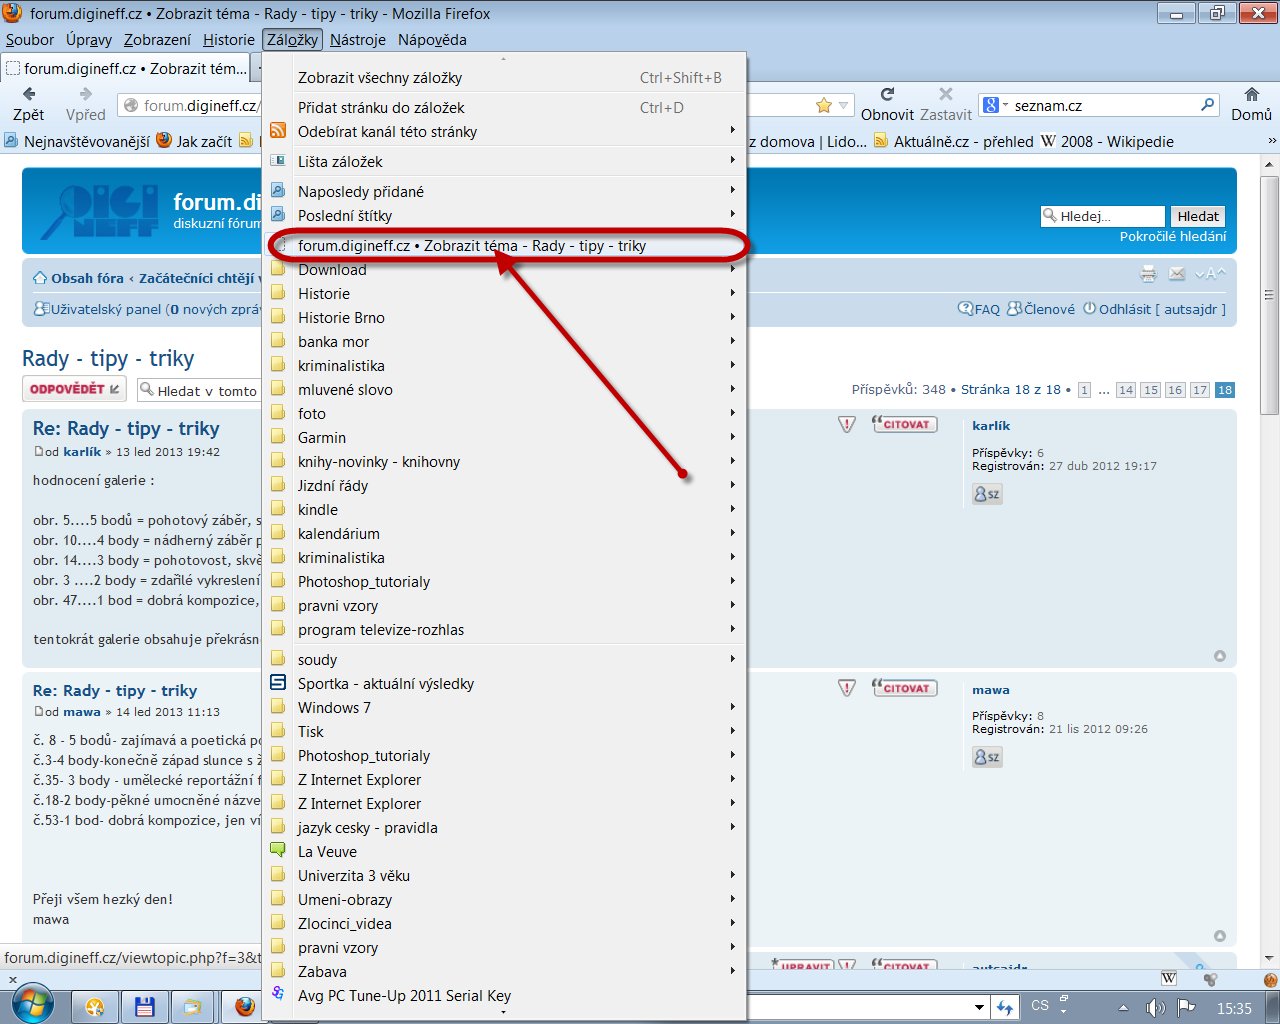The width and height of the screenshot is (1280, 1024).
Task: Click the volume icon in system tray
Action: coord(1155,1007)
